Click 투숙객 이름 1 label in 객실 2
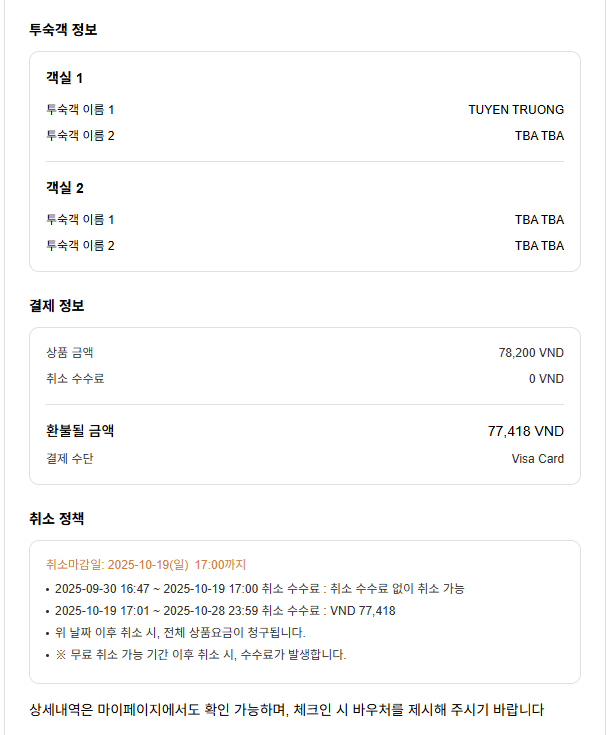 [x=80, y=220]
